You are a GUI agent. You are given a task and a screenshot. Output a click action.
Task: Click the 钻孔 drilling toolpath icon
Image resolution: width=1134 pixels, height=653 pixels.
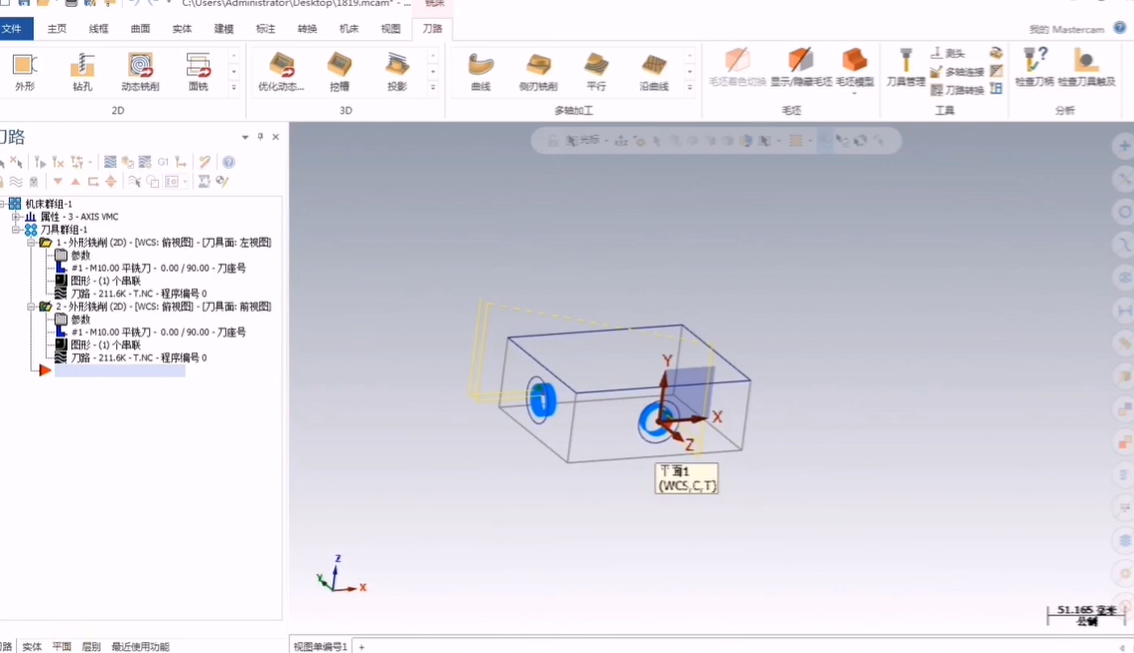point(82,69)
